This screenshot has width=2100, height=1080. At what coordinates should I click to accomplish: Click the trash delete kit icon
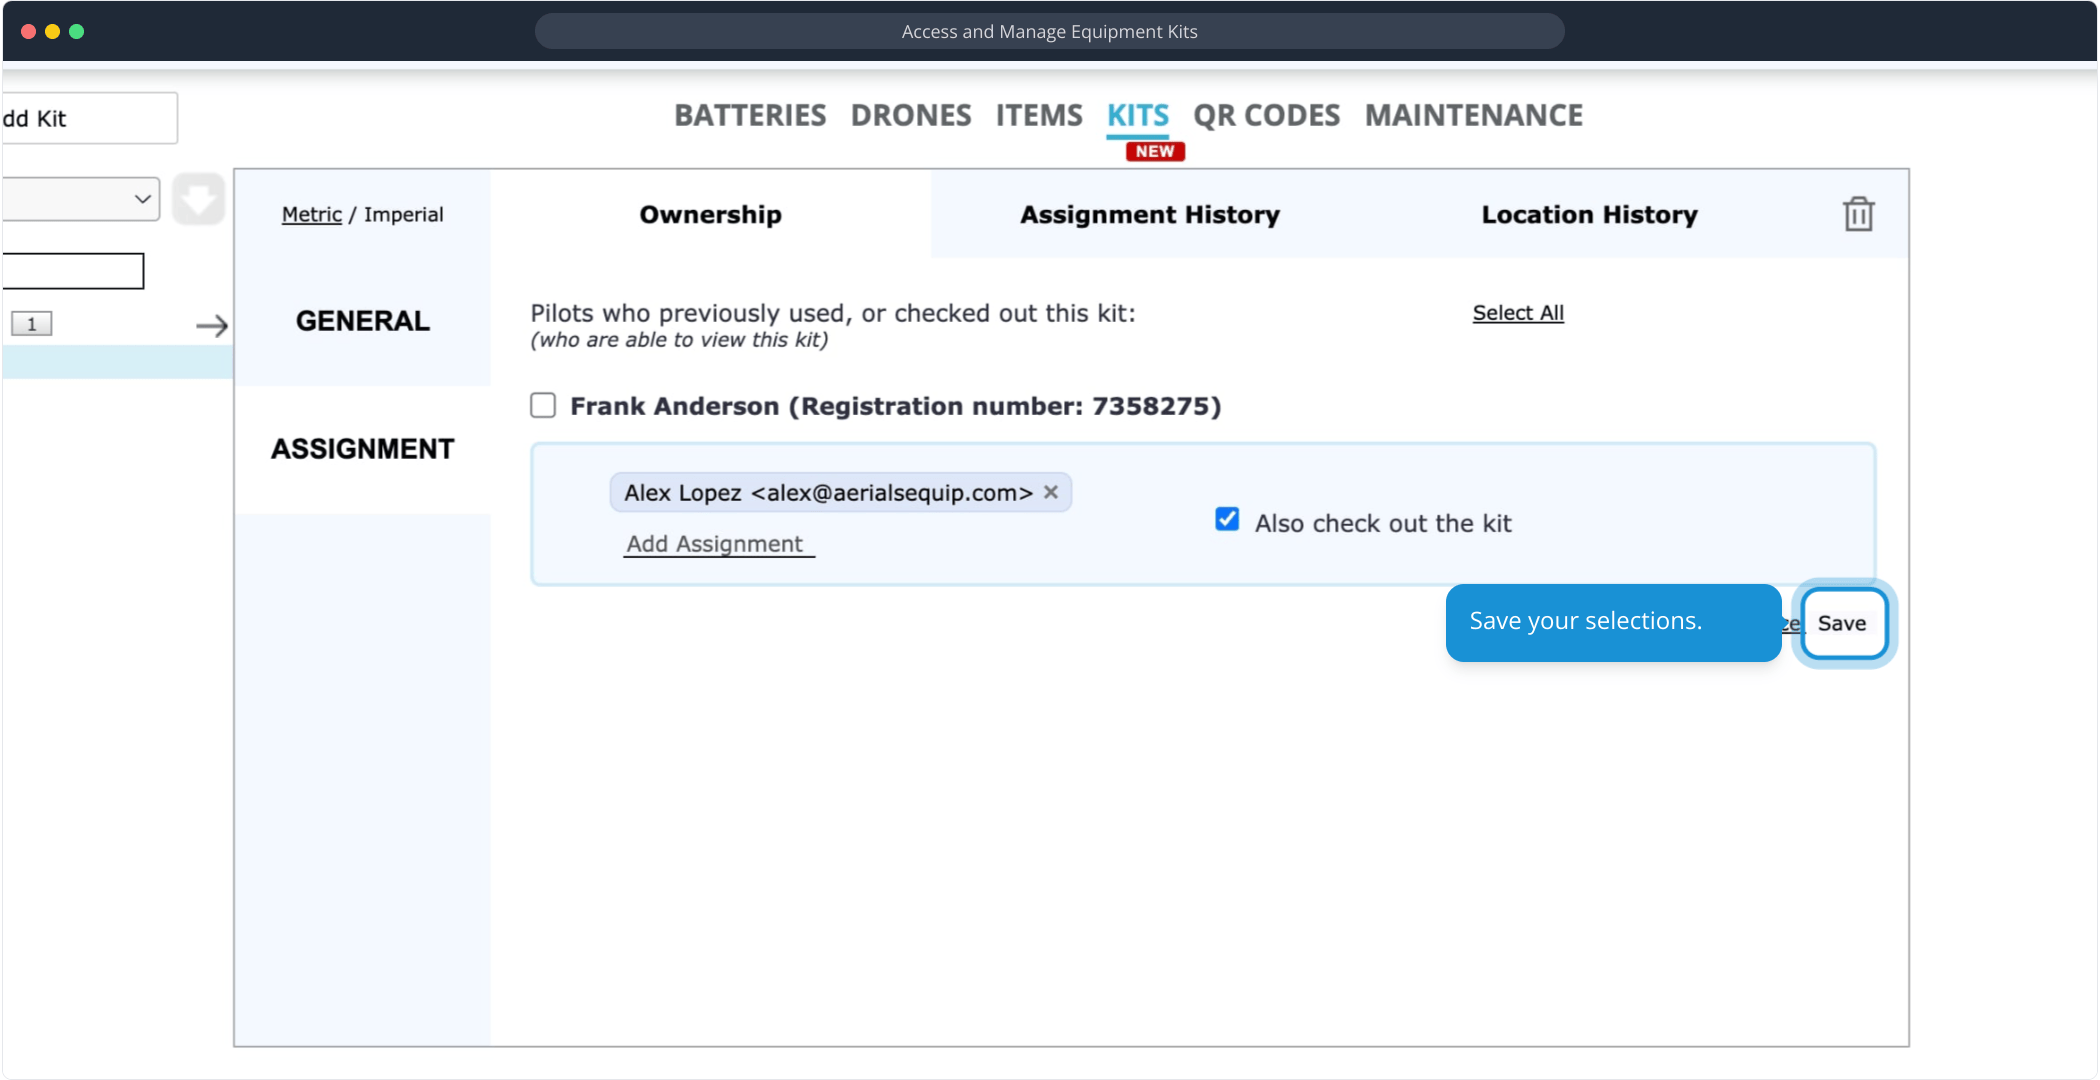click(1857, 215)
